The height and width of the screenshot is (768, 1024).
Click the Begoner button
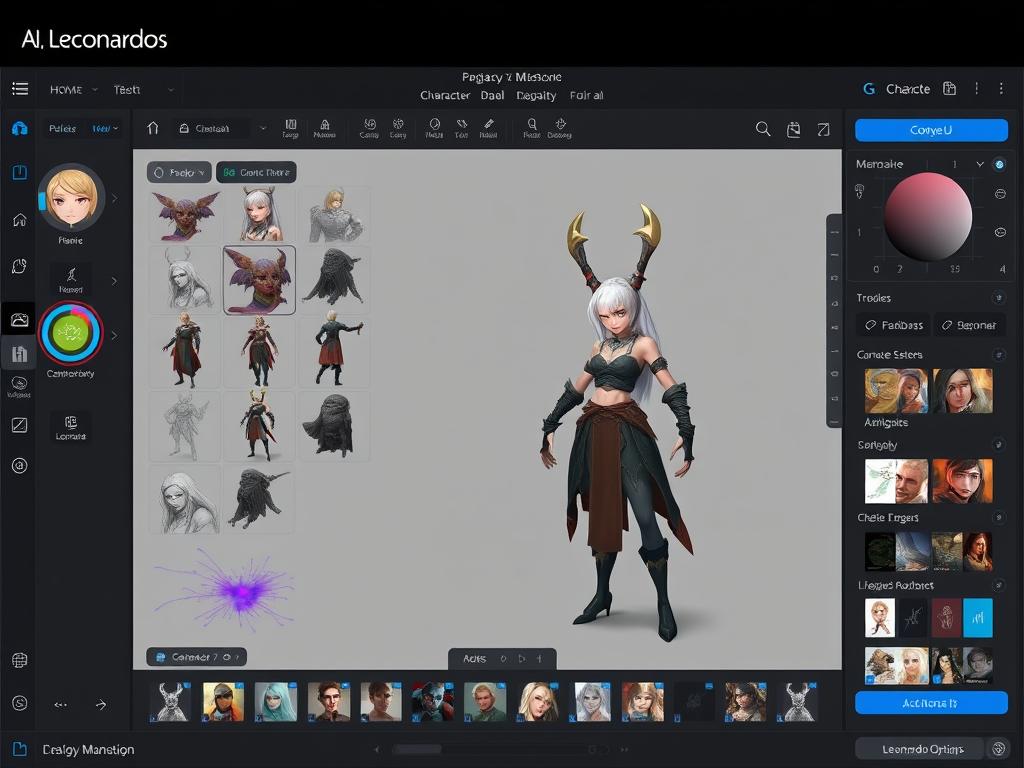pos(970,325)
